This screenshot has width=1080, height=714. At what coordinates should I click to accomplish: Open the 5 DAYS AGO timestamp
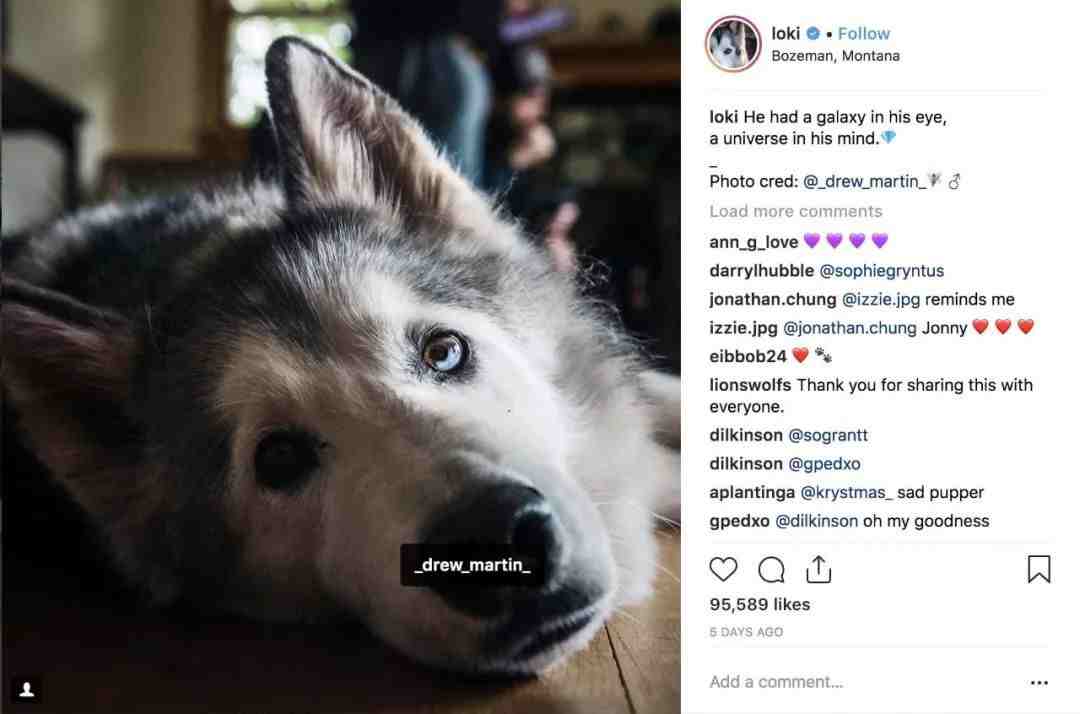(x=746, y=632)
